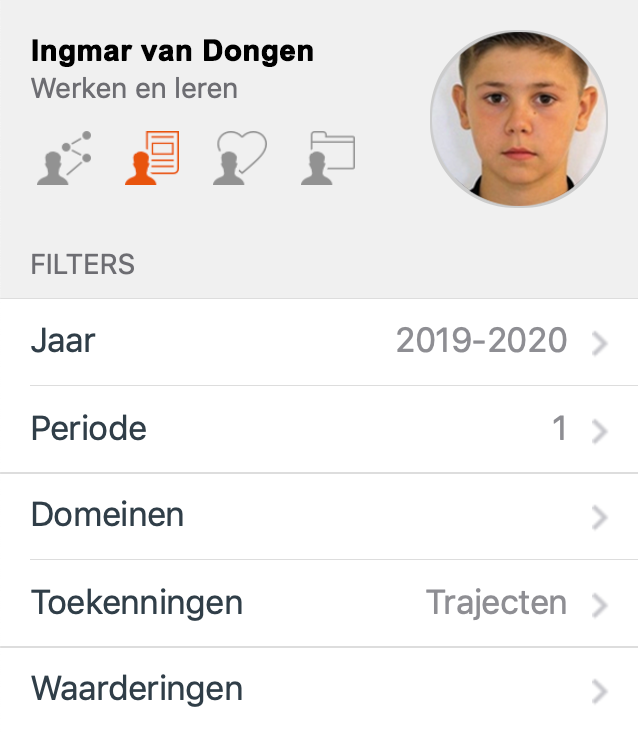
Task: Expand the Waarderingen filter chevron
Action: (x=599, y=691)
